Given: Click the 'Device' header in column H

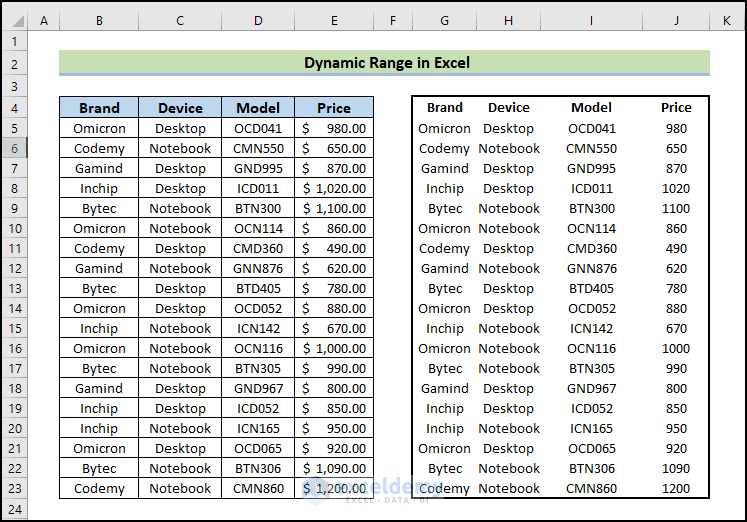Looking at the screenshot, I should (x=509, y=108).
